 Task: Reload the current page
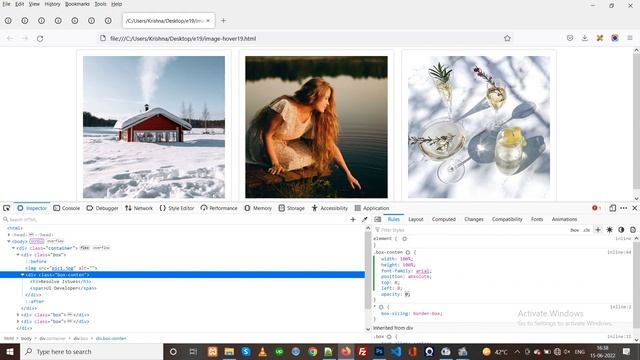(40, 38)
